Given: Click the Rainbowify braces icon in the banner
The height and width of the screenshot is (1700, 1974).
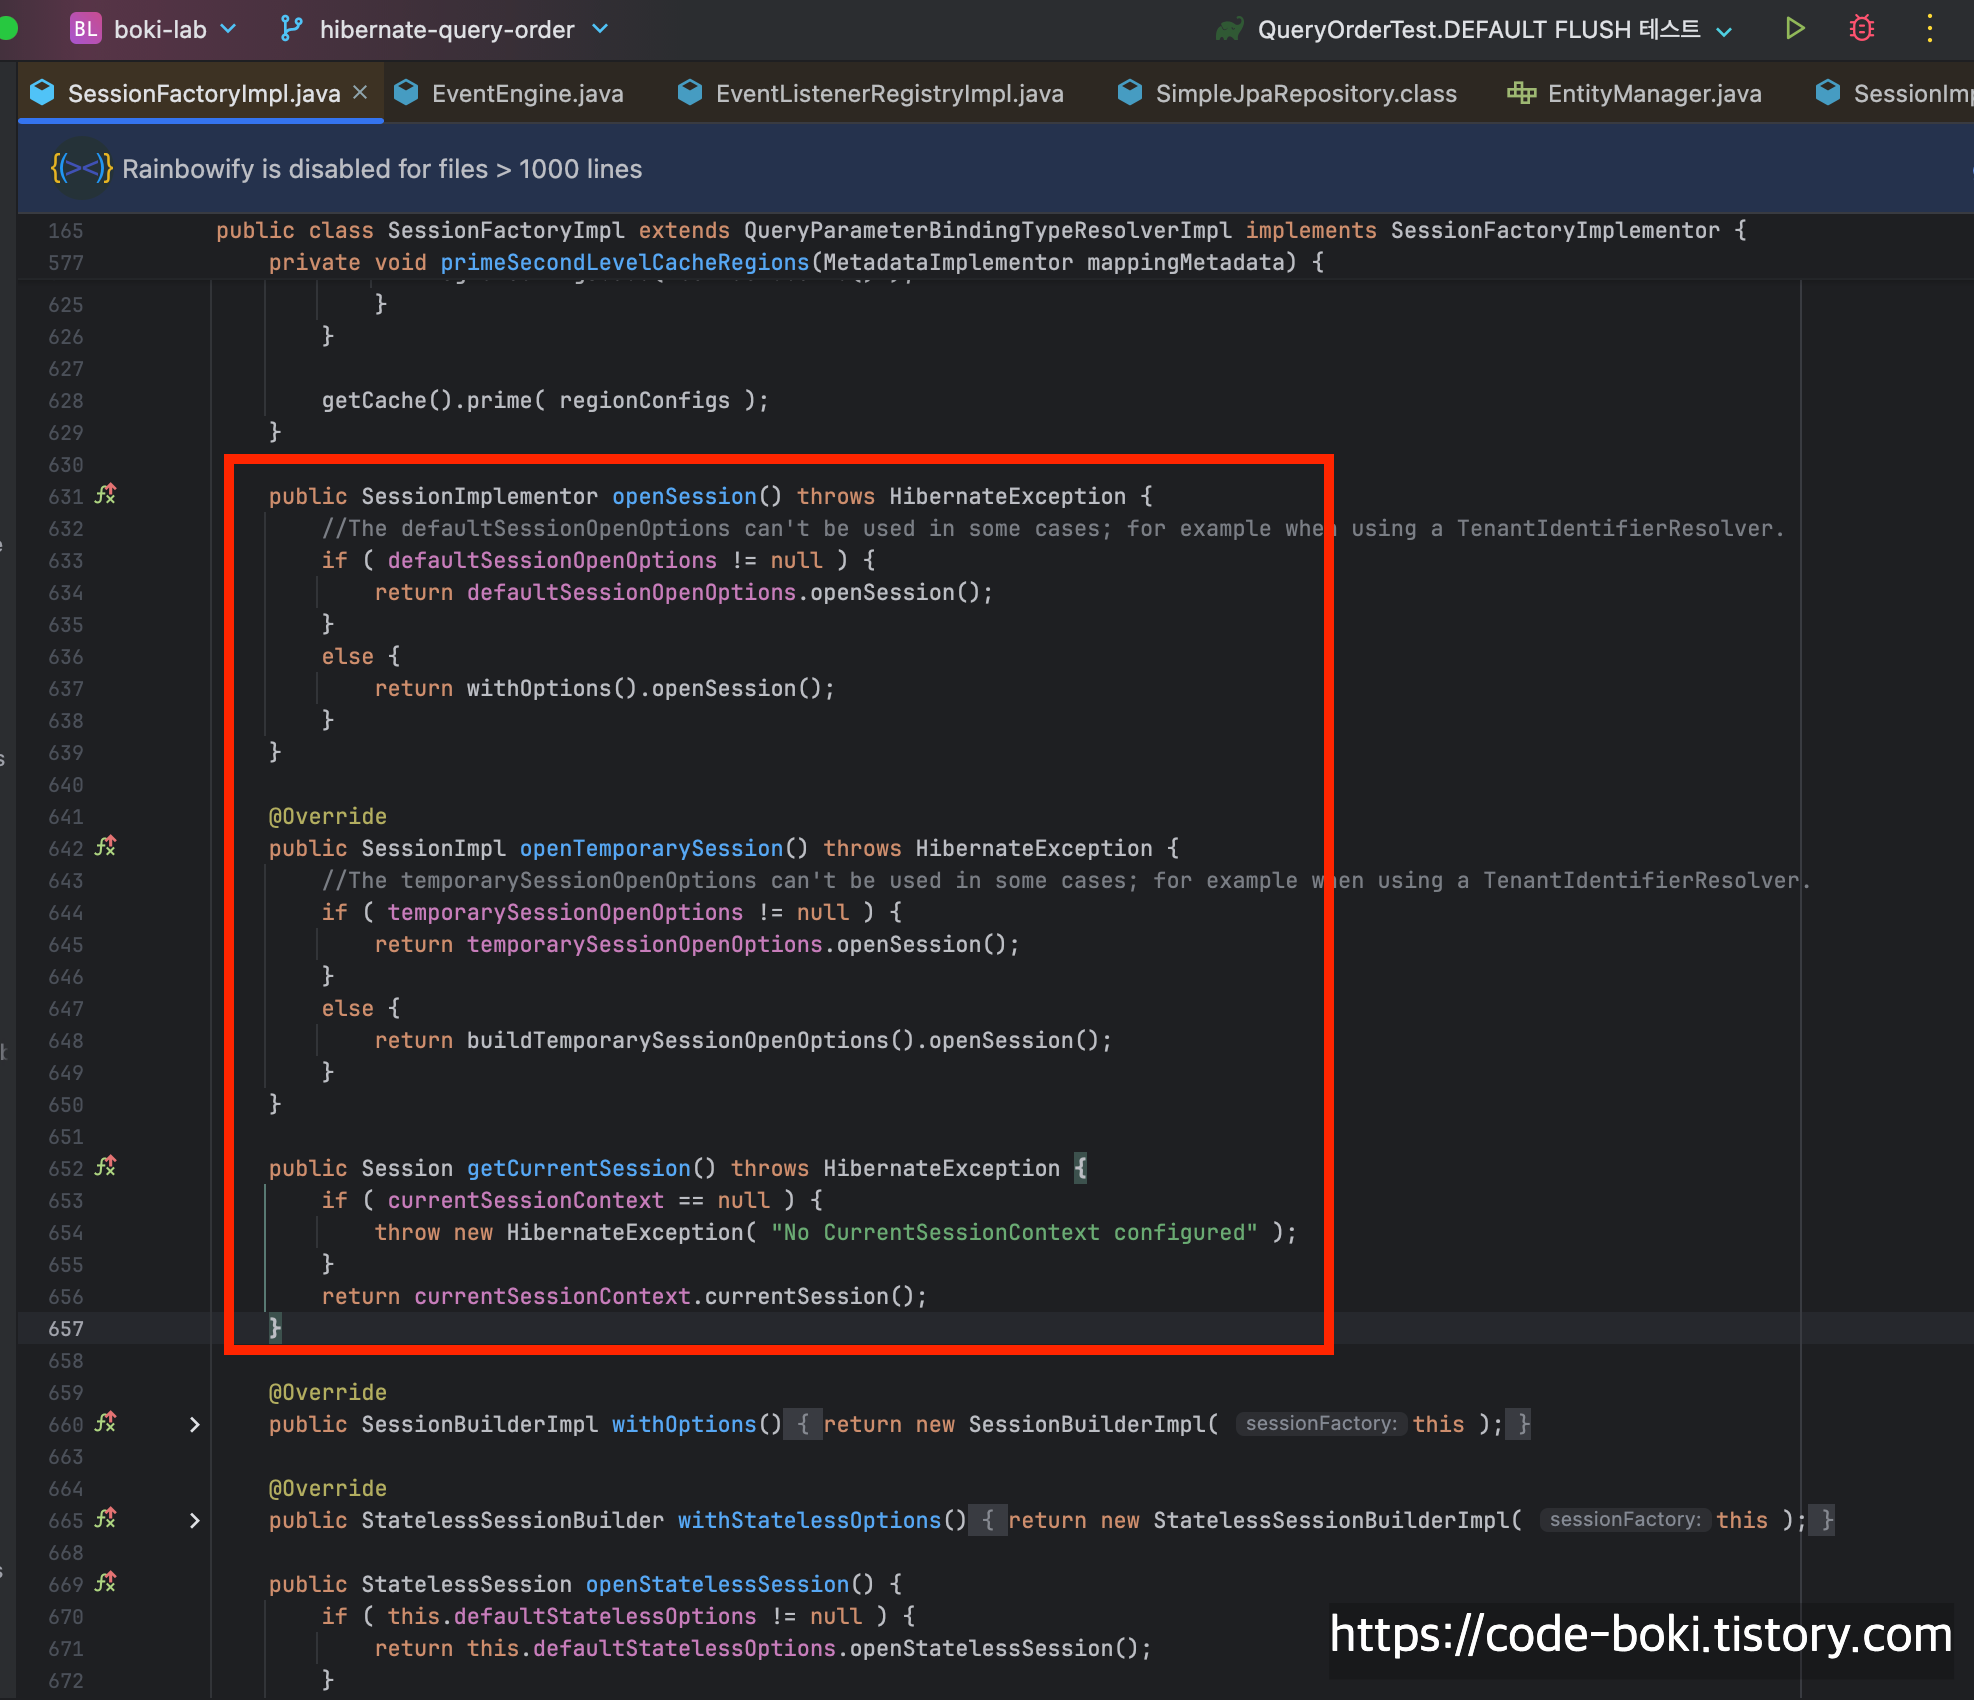Looking at the screenshot, I should click(81, 168).
